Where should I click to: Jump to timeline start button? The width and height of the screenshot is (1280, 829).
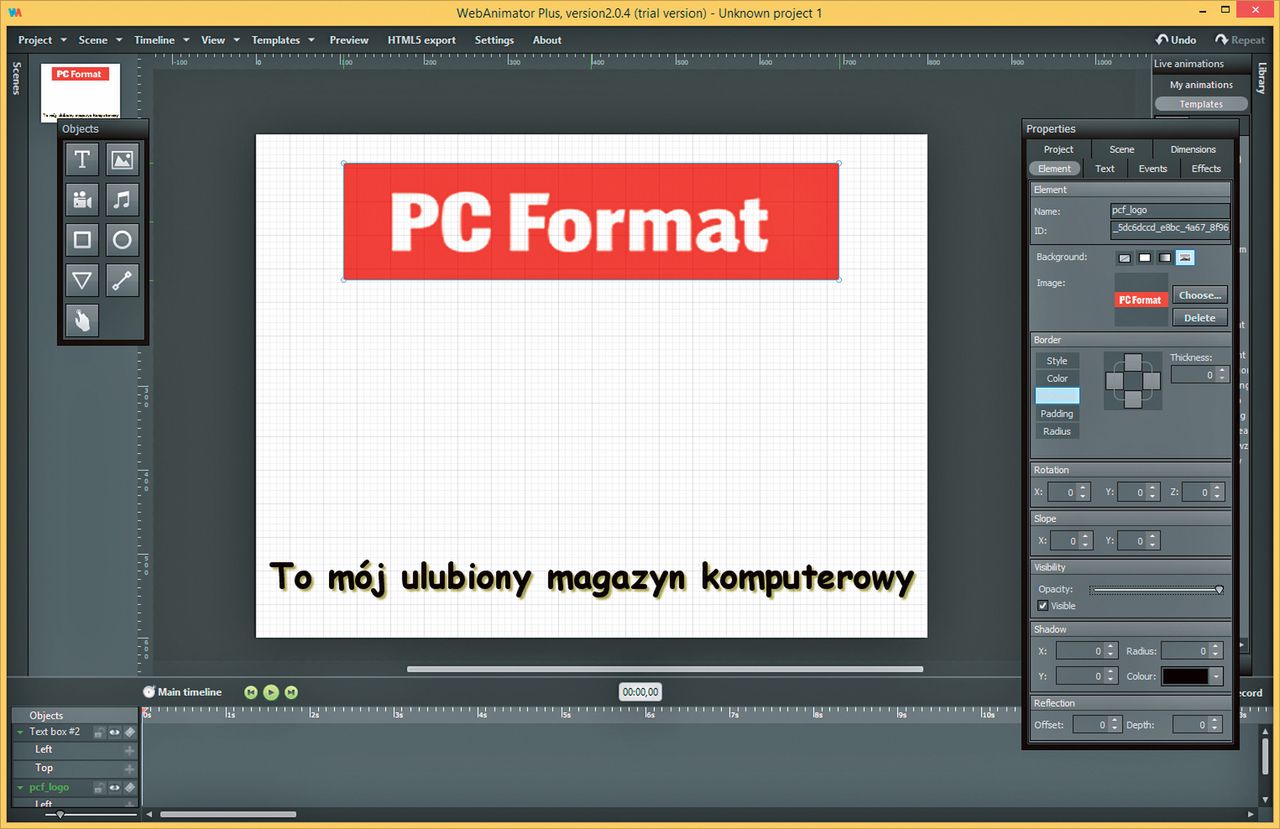[x=251, y=692]
